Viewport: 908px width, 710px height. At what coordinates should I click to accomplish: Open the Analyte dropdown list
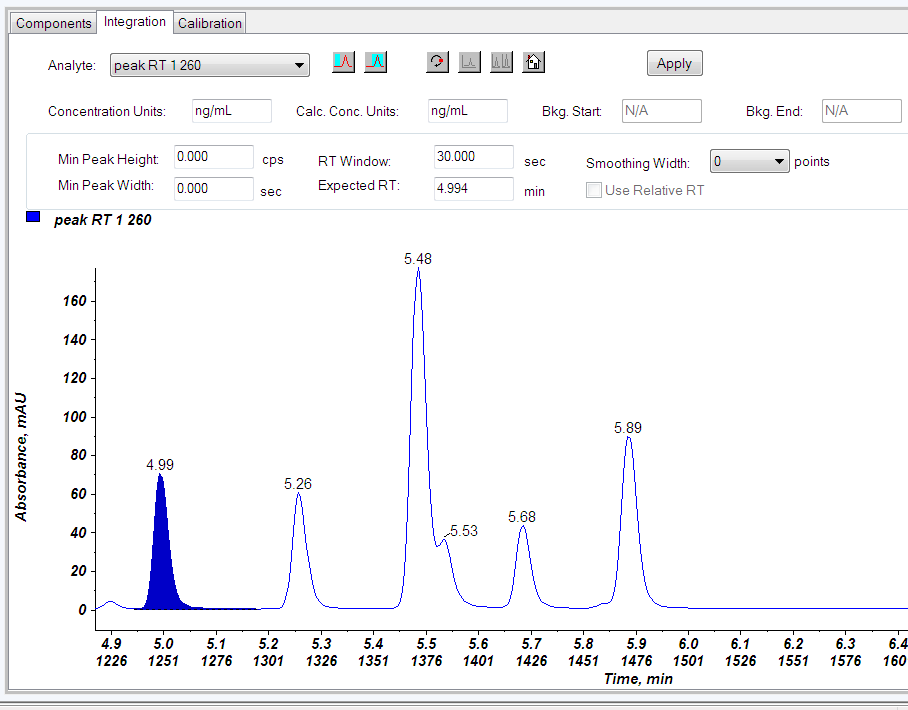tap(299, 65)
